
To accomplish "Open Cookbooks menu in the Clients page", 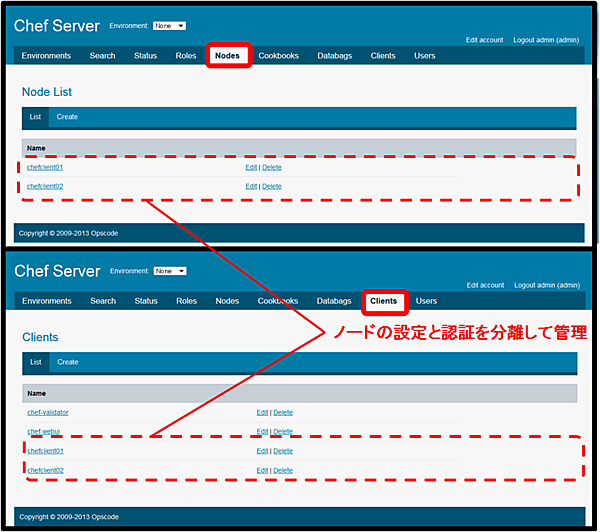I will tap(278, 301).
